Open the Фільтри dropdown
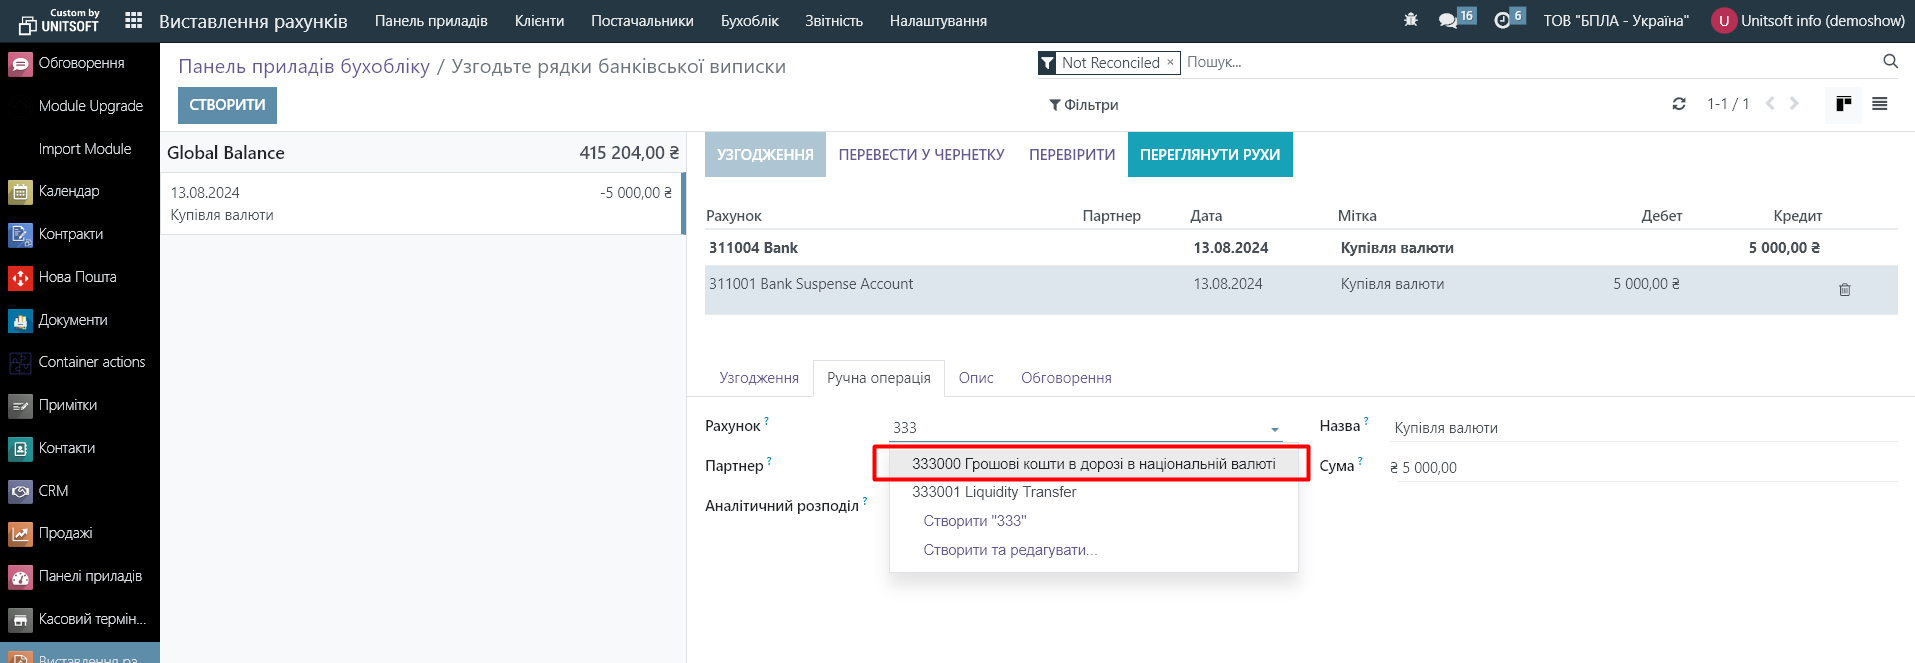 (1084, 105)
